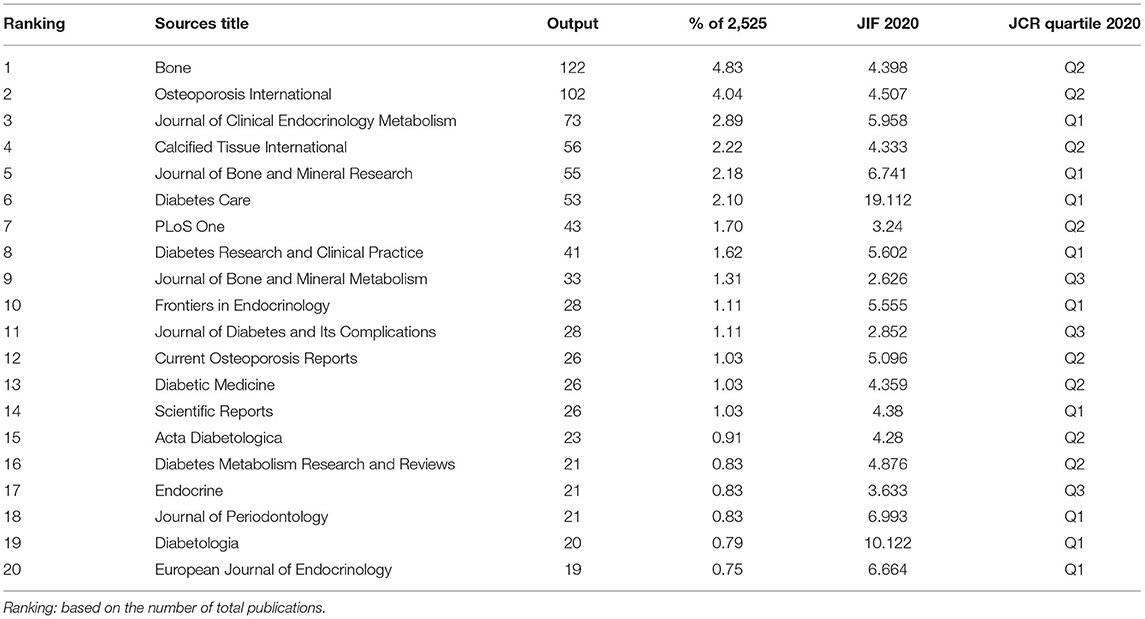Click European Journal of Endocrinology
The height and width of the screenshot is (619, 1145).
click(273, 569)
